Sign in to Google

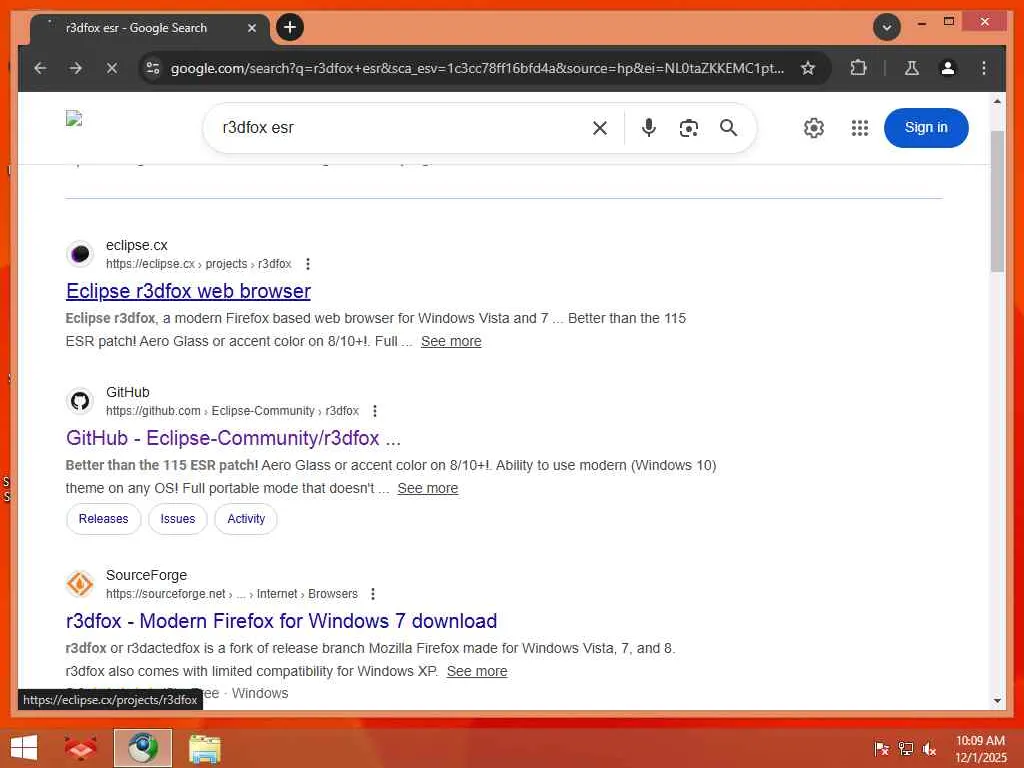926,127
